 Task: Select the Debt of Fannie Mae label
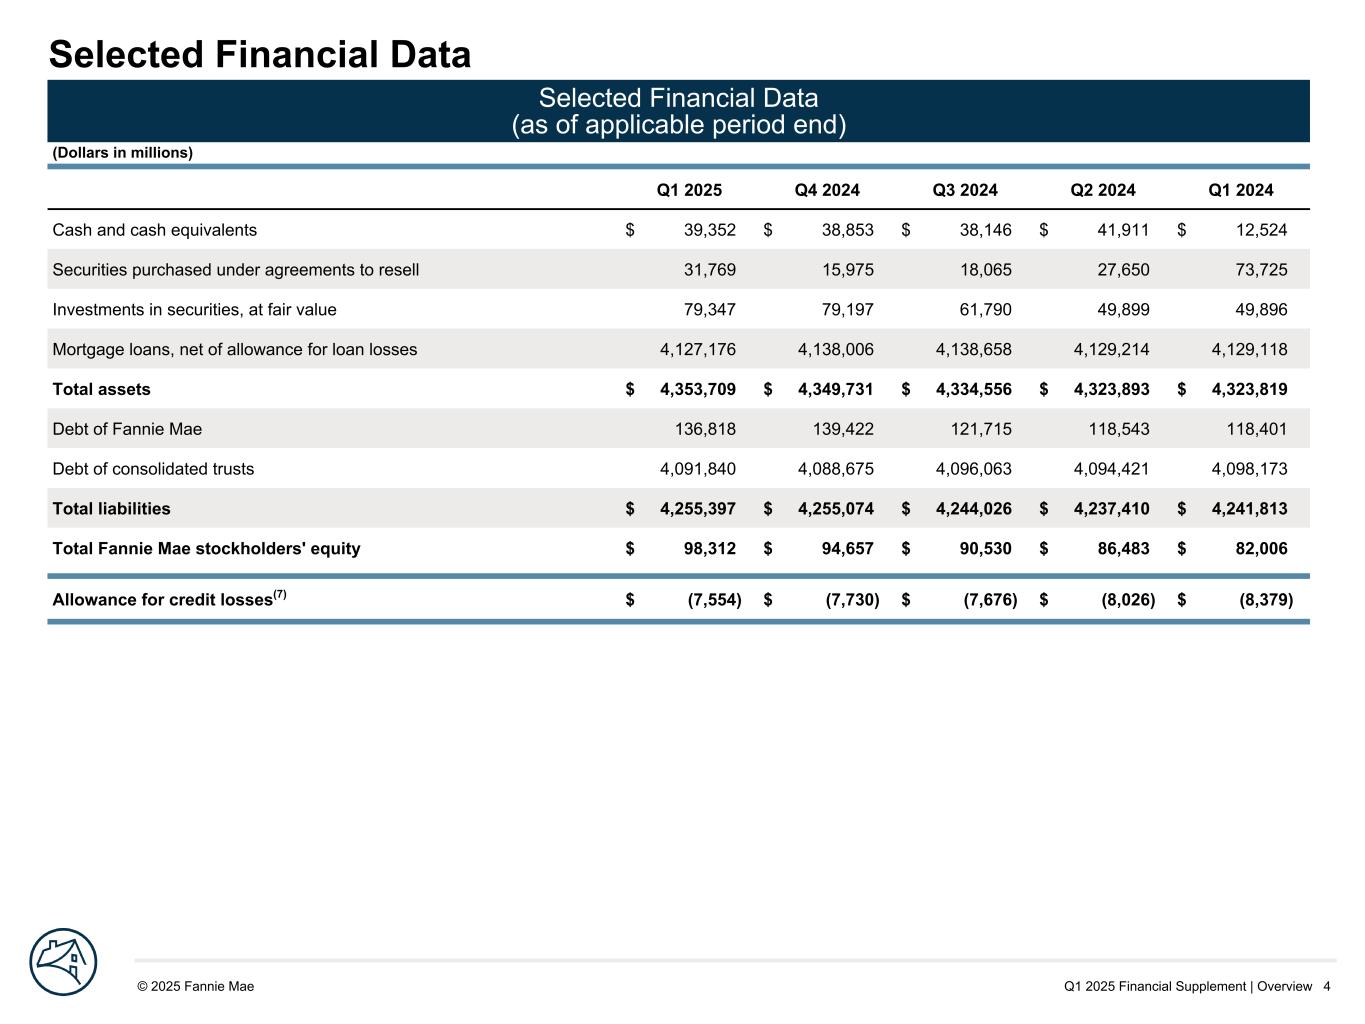coord(127,429)
